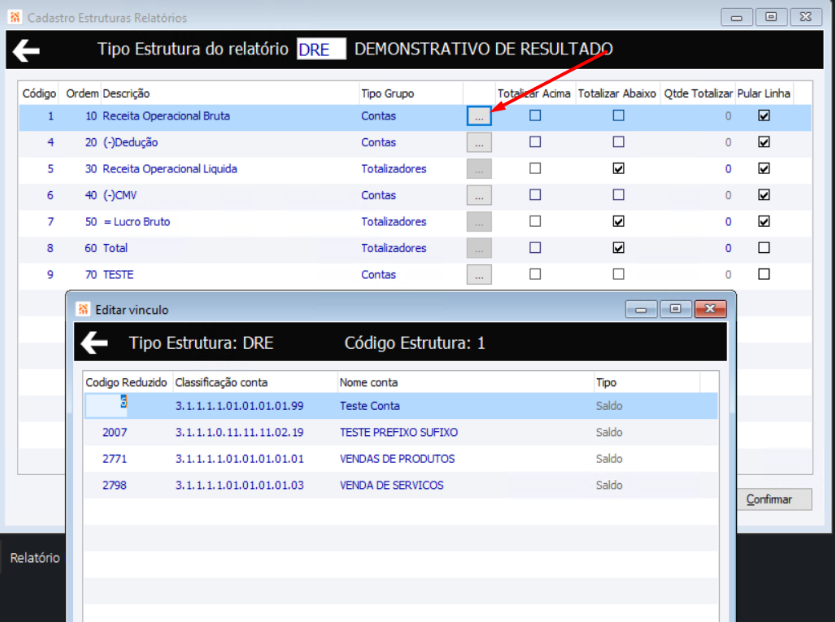Click Teste Conta account name

tap(370, 406)
